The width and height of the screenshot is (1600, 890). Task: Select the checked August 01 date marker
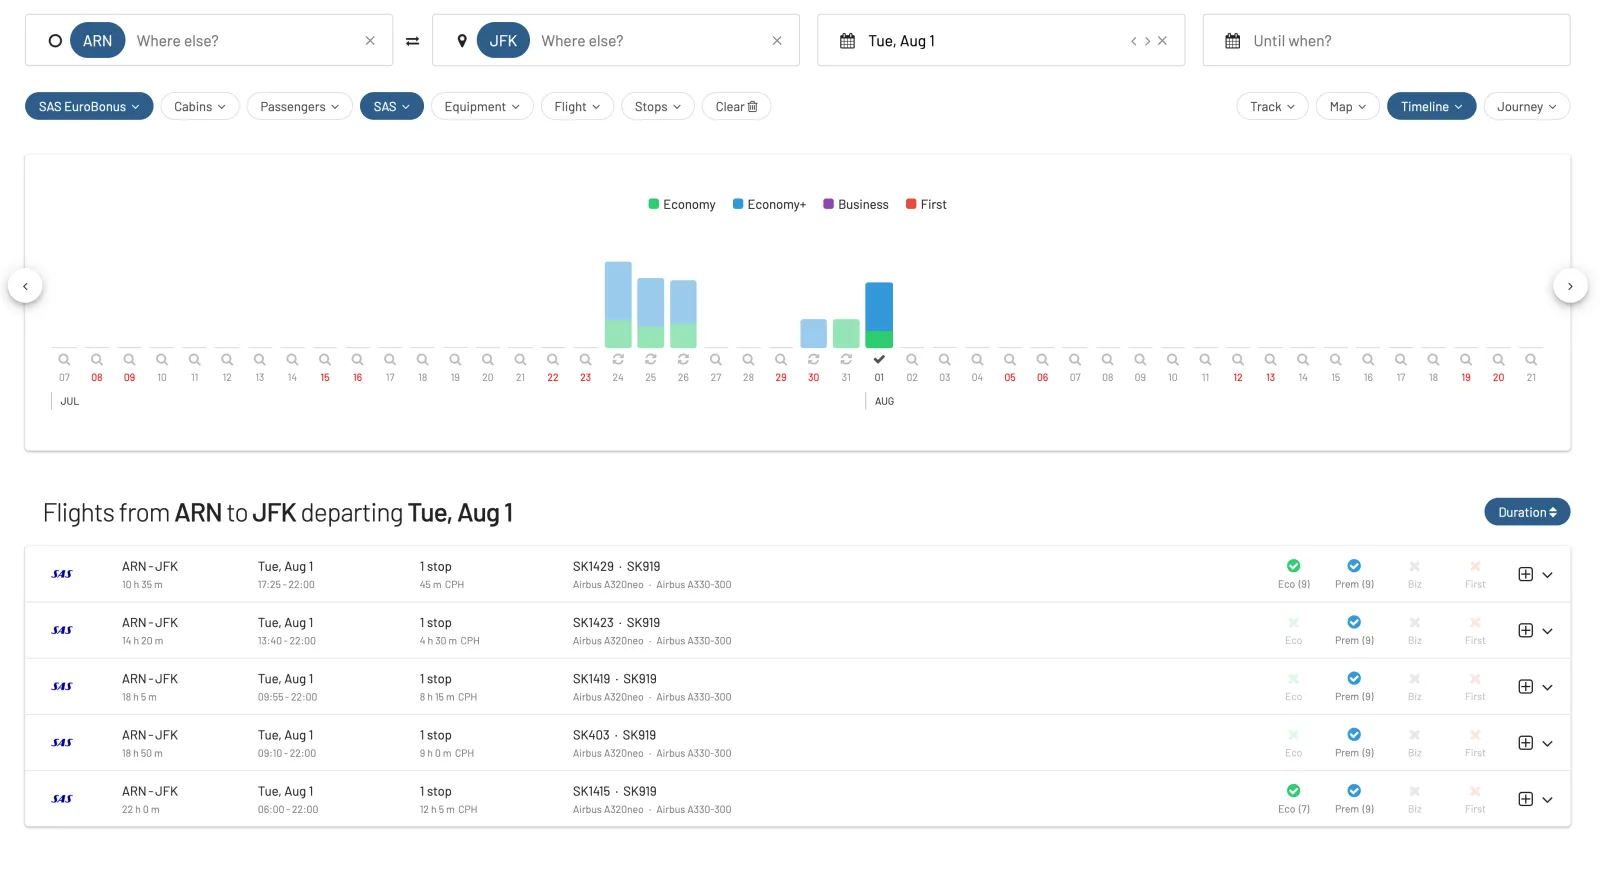(x=879, y=359)
